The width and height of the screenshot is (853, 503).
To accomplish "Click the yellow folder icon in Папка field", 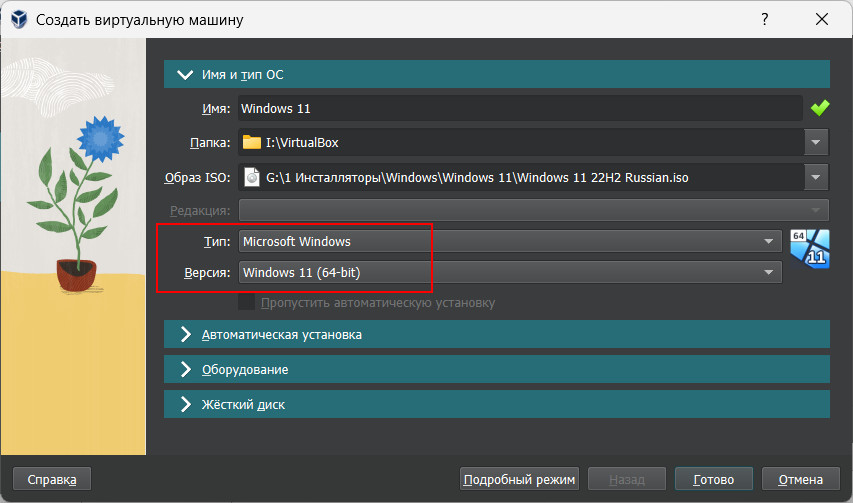I will coord(251,142).
